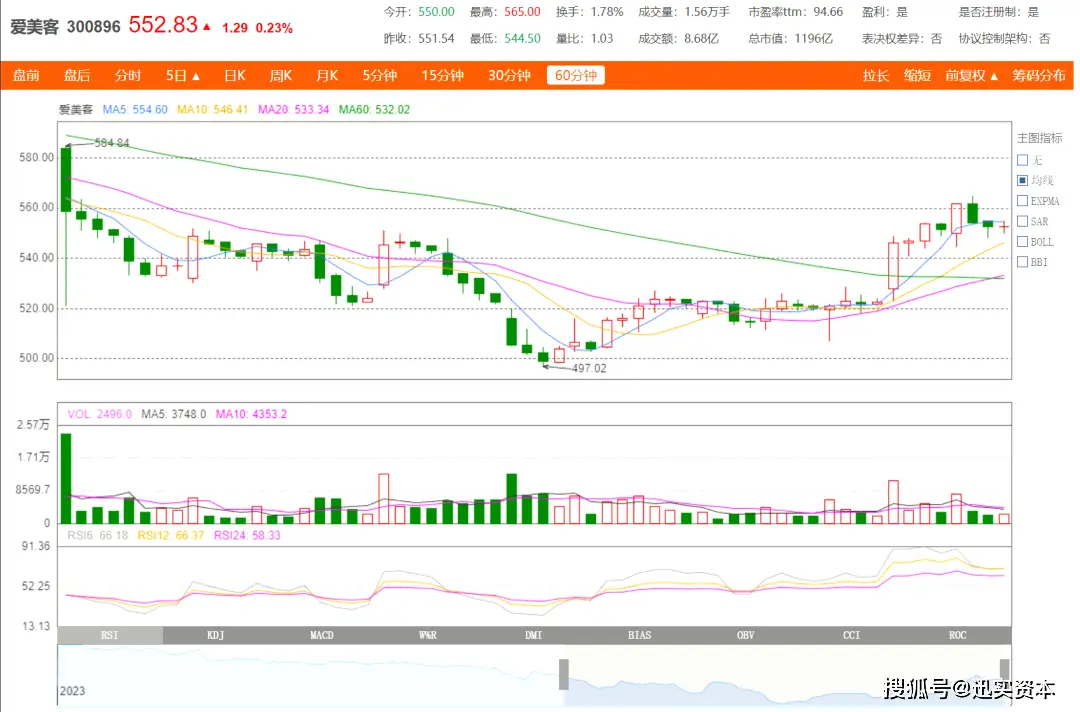Click the RSI24: 58.33 label
Image resolution: width=1080 pixels, height=712 pixels.
247,535
